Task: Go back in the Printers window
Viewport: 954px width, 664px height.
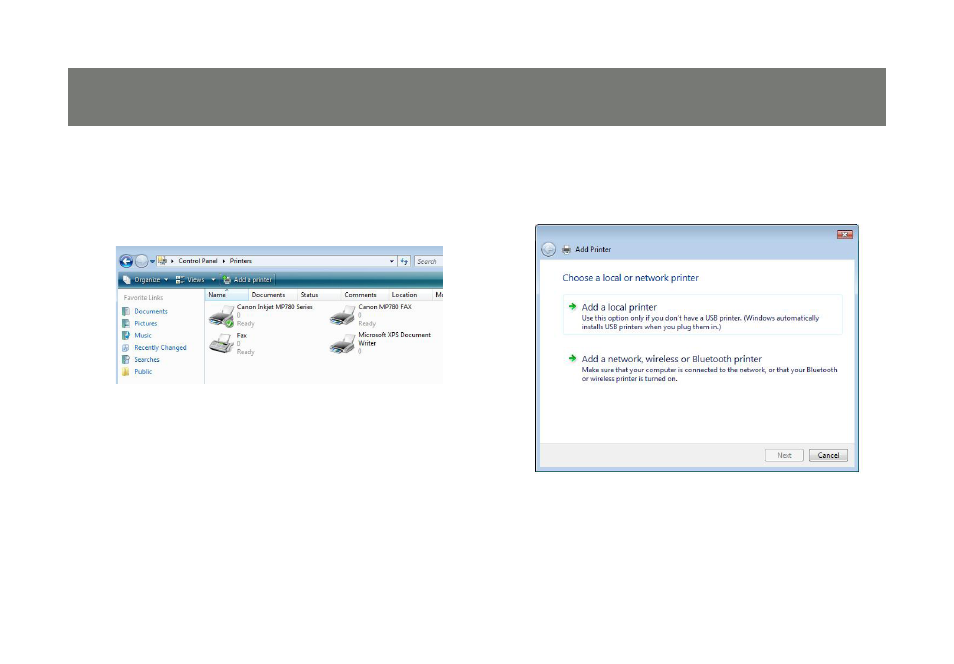Action: tap(126, 261)
